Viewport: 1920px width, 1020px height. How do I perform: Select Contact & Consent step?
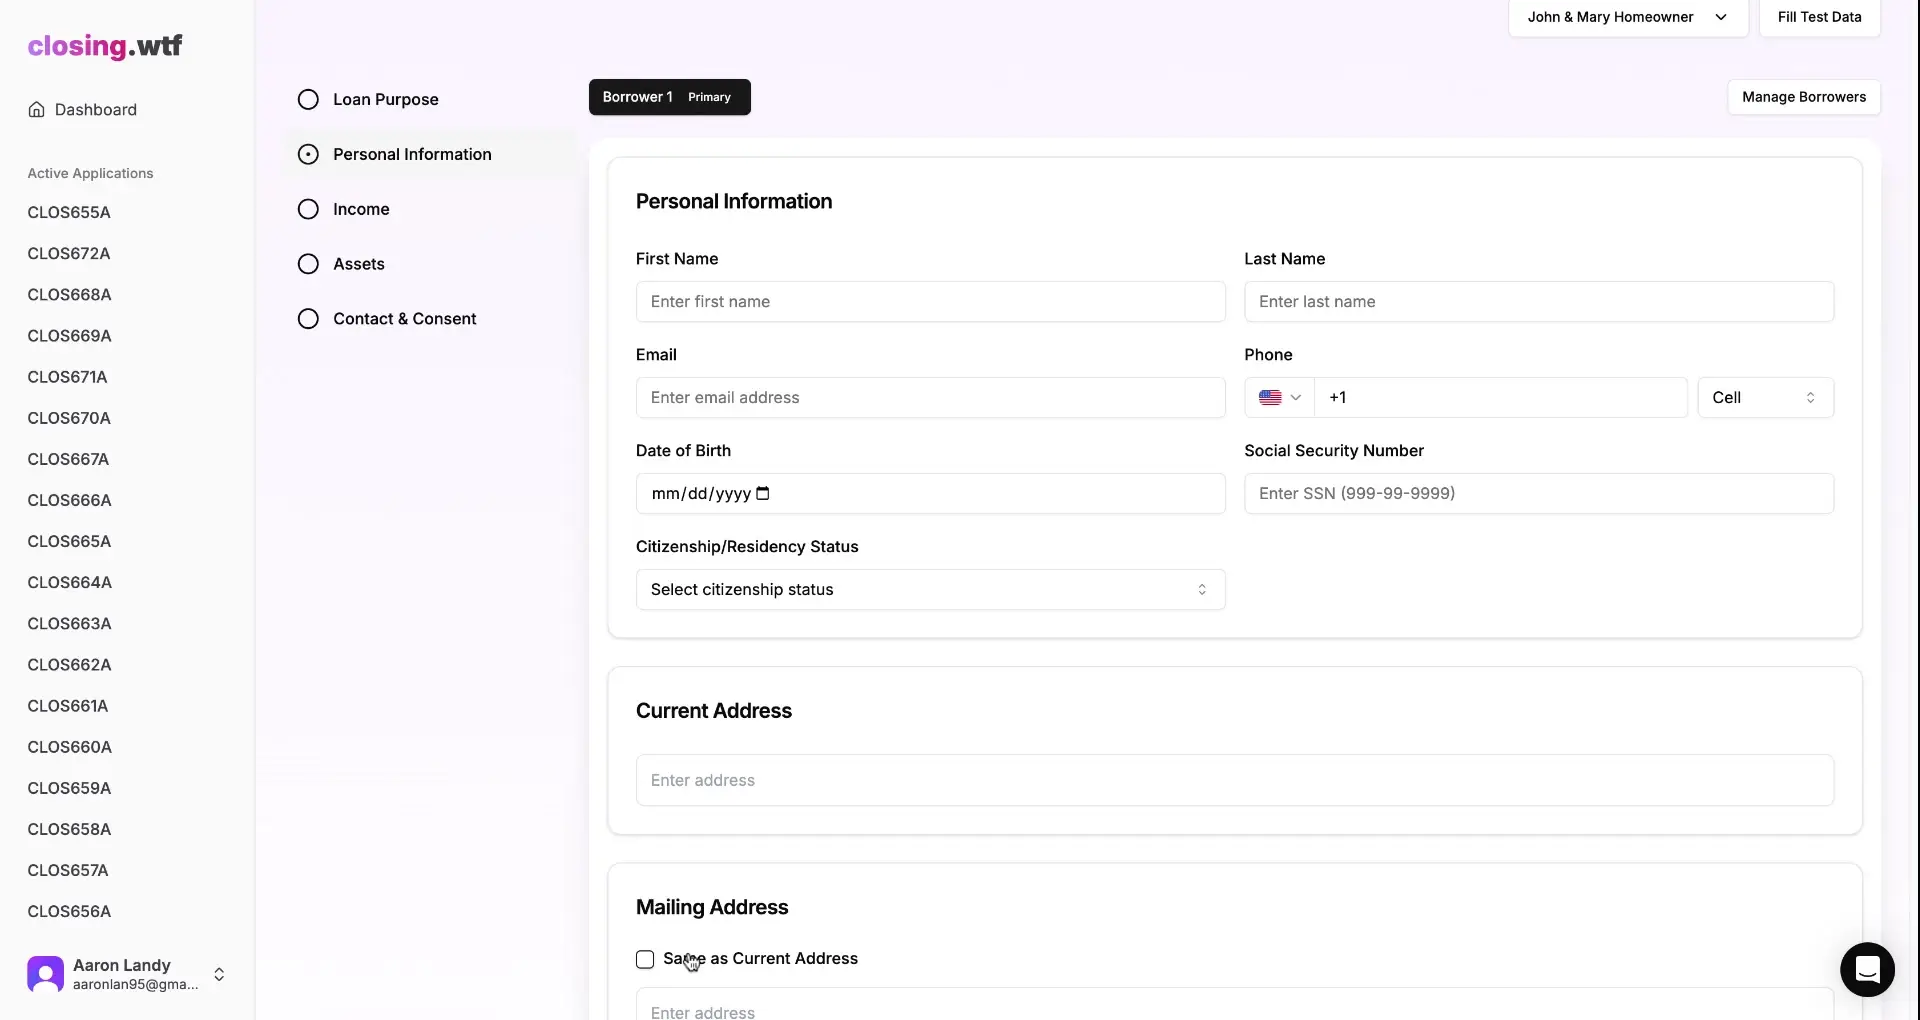coord(308,318)
